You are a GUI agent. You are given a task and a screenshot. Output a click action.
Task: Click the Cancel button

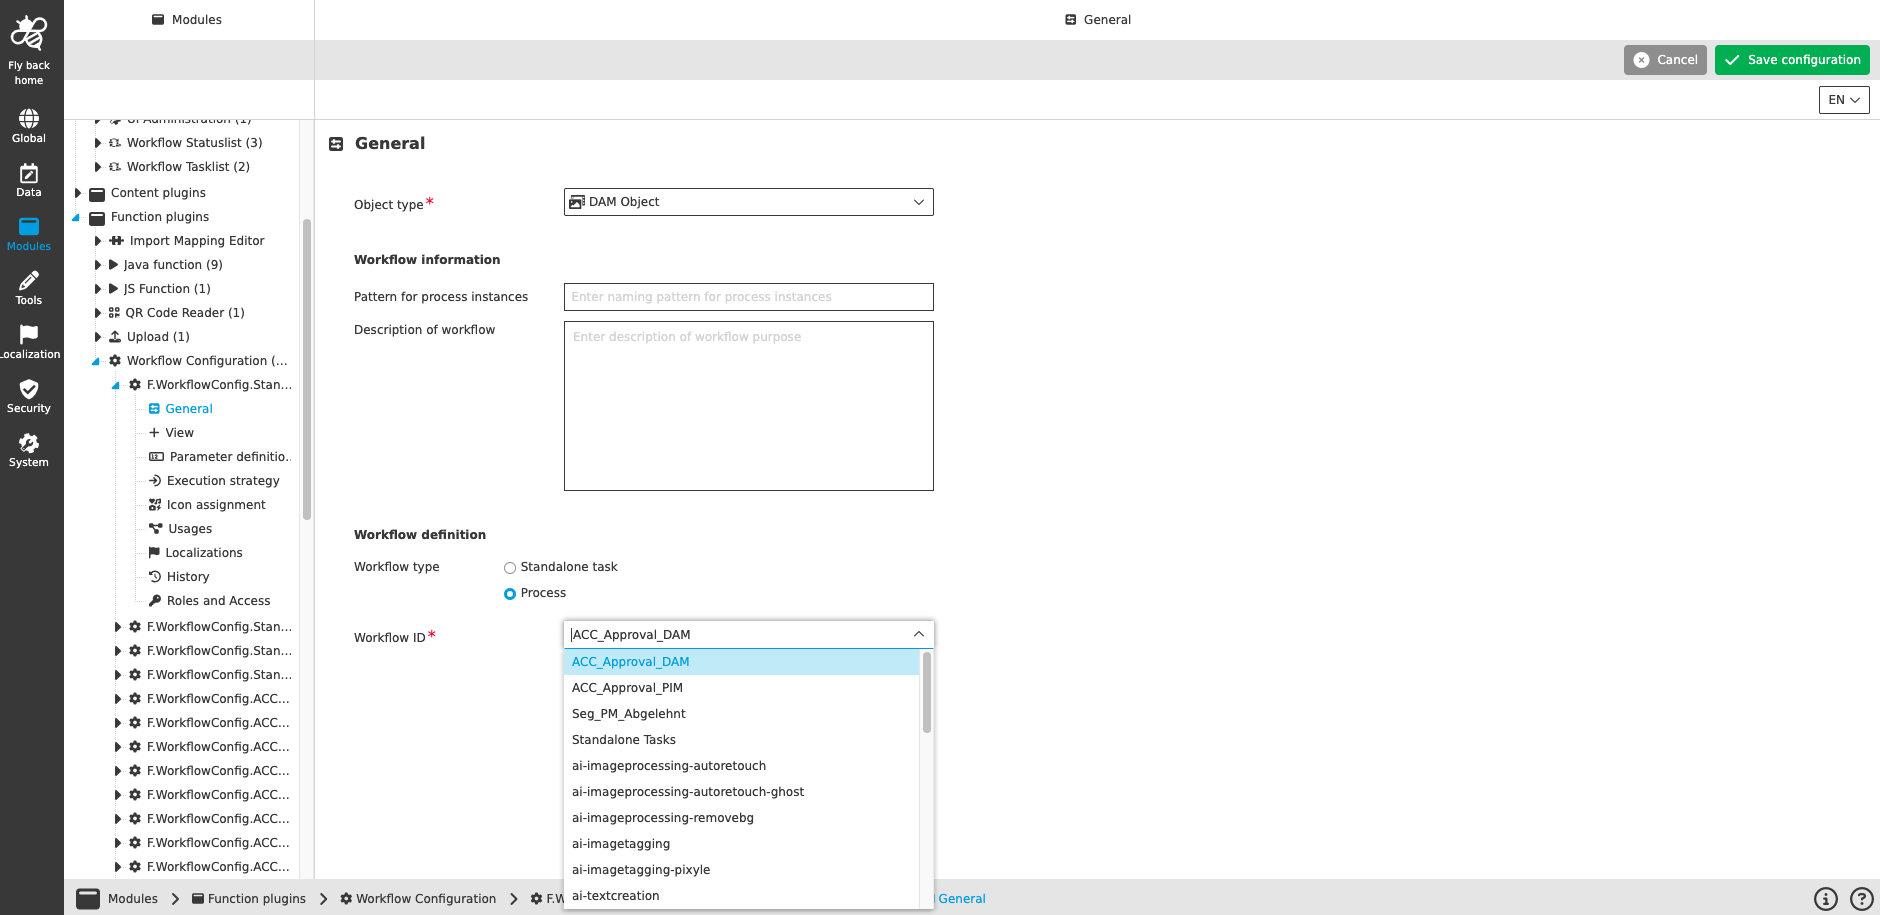click(1665, 60)
